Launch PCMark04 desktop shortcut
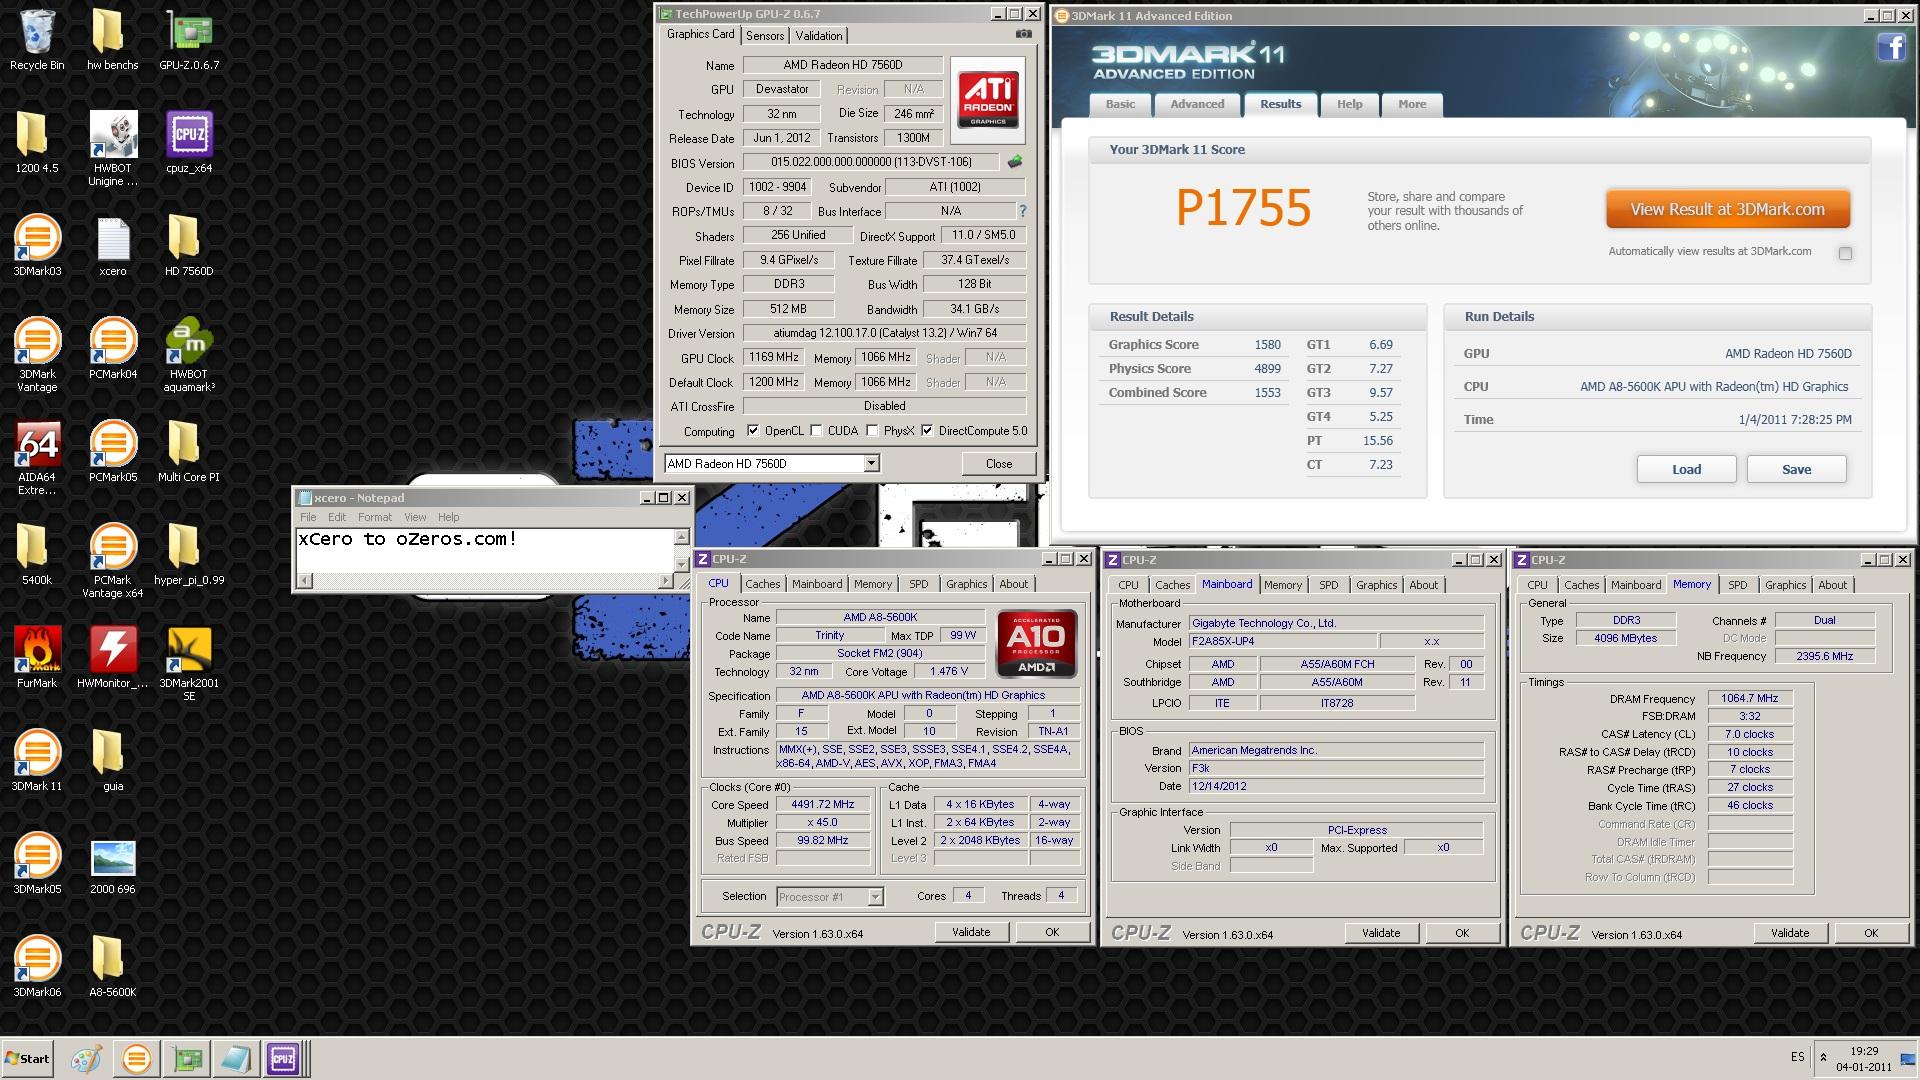Screen dimensions: 1920x1080 pyautogui.click(x=113, y=349)
